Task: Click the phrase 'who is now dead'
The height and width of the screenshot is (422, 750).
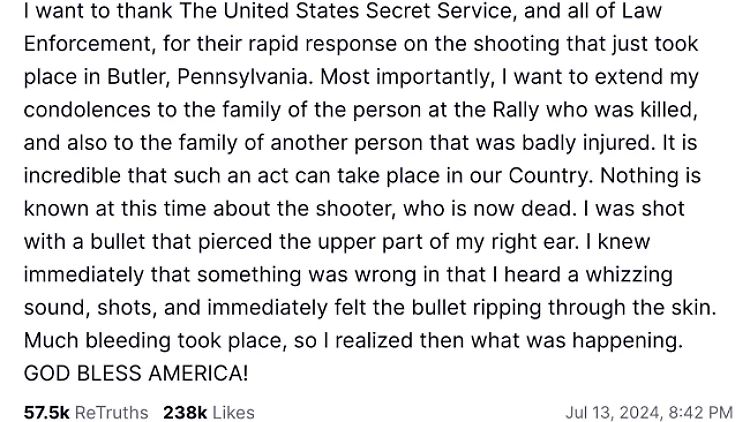Action: click(x=487, y=209)
